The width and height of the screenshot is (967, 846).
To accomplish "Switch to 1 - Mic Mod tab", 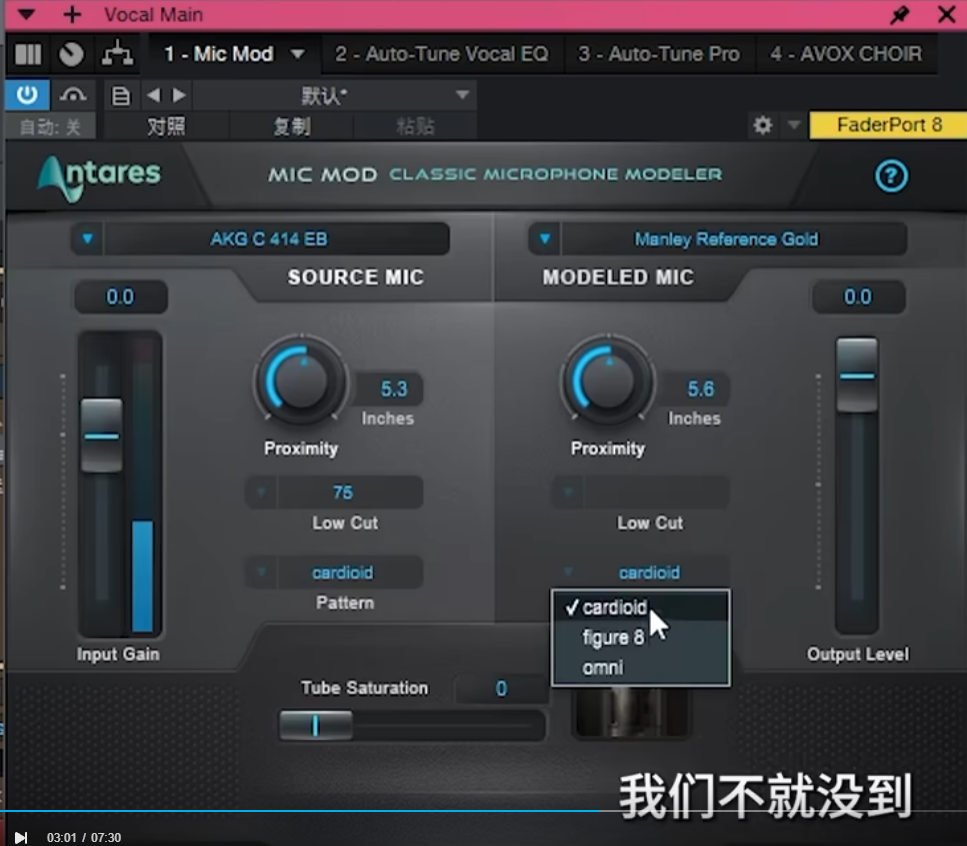I will tap(218, 54).
